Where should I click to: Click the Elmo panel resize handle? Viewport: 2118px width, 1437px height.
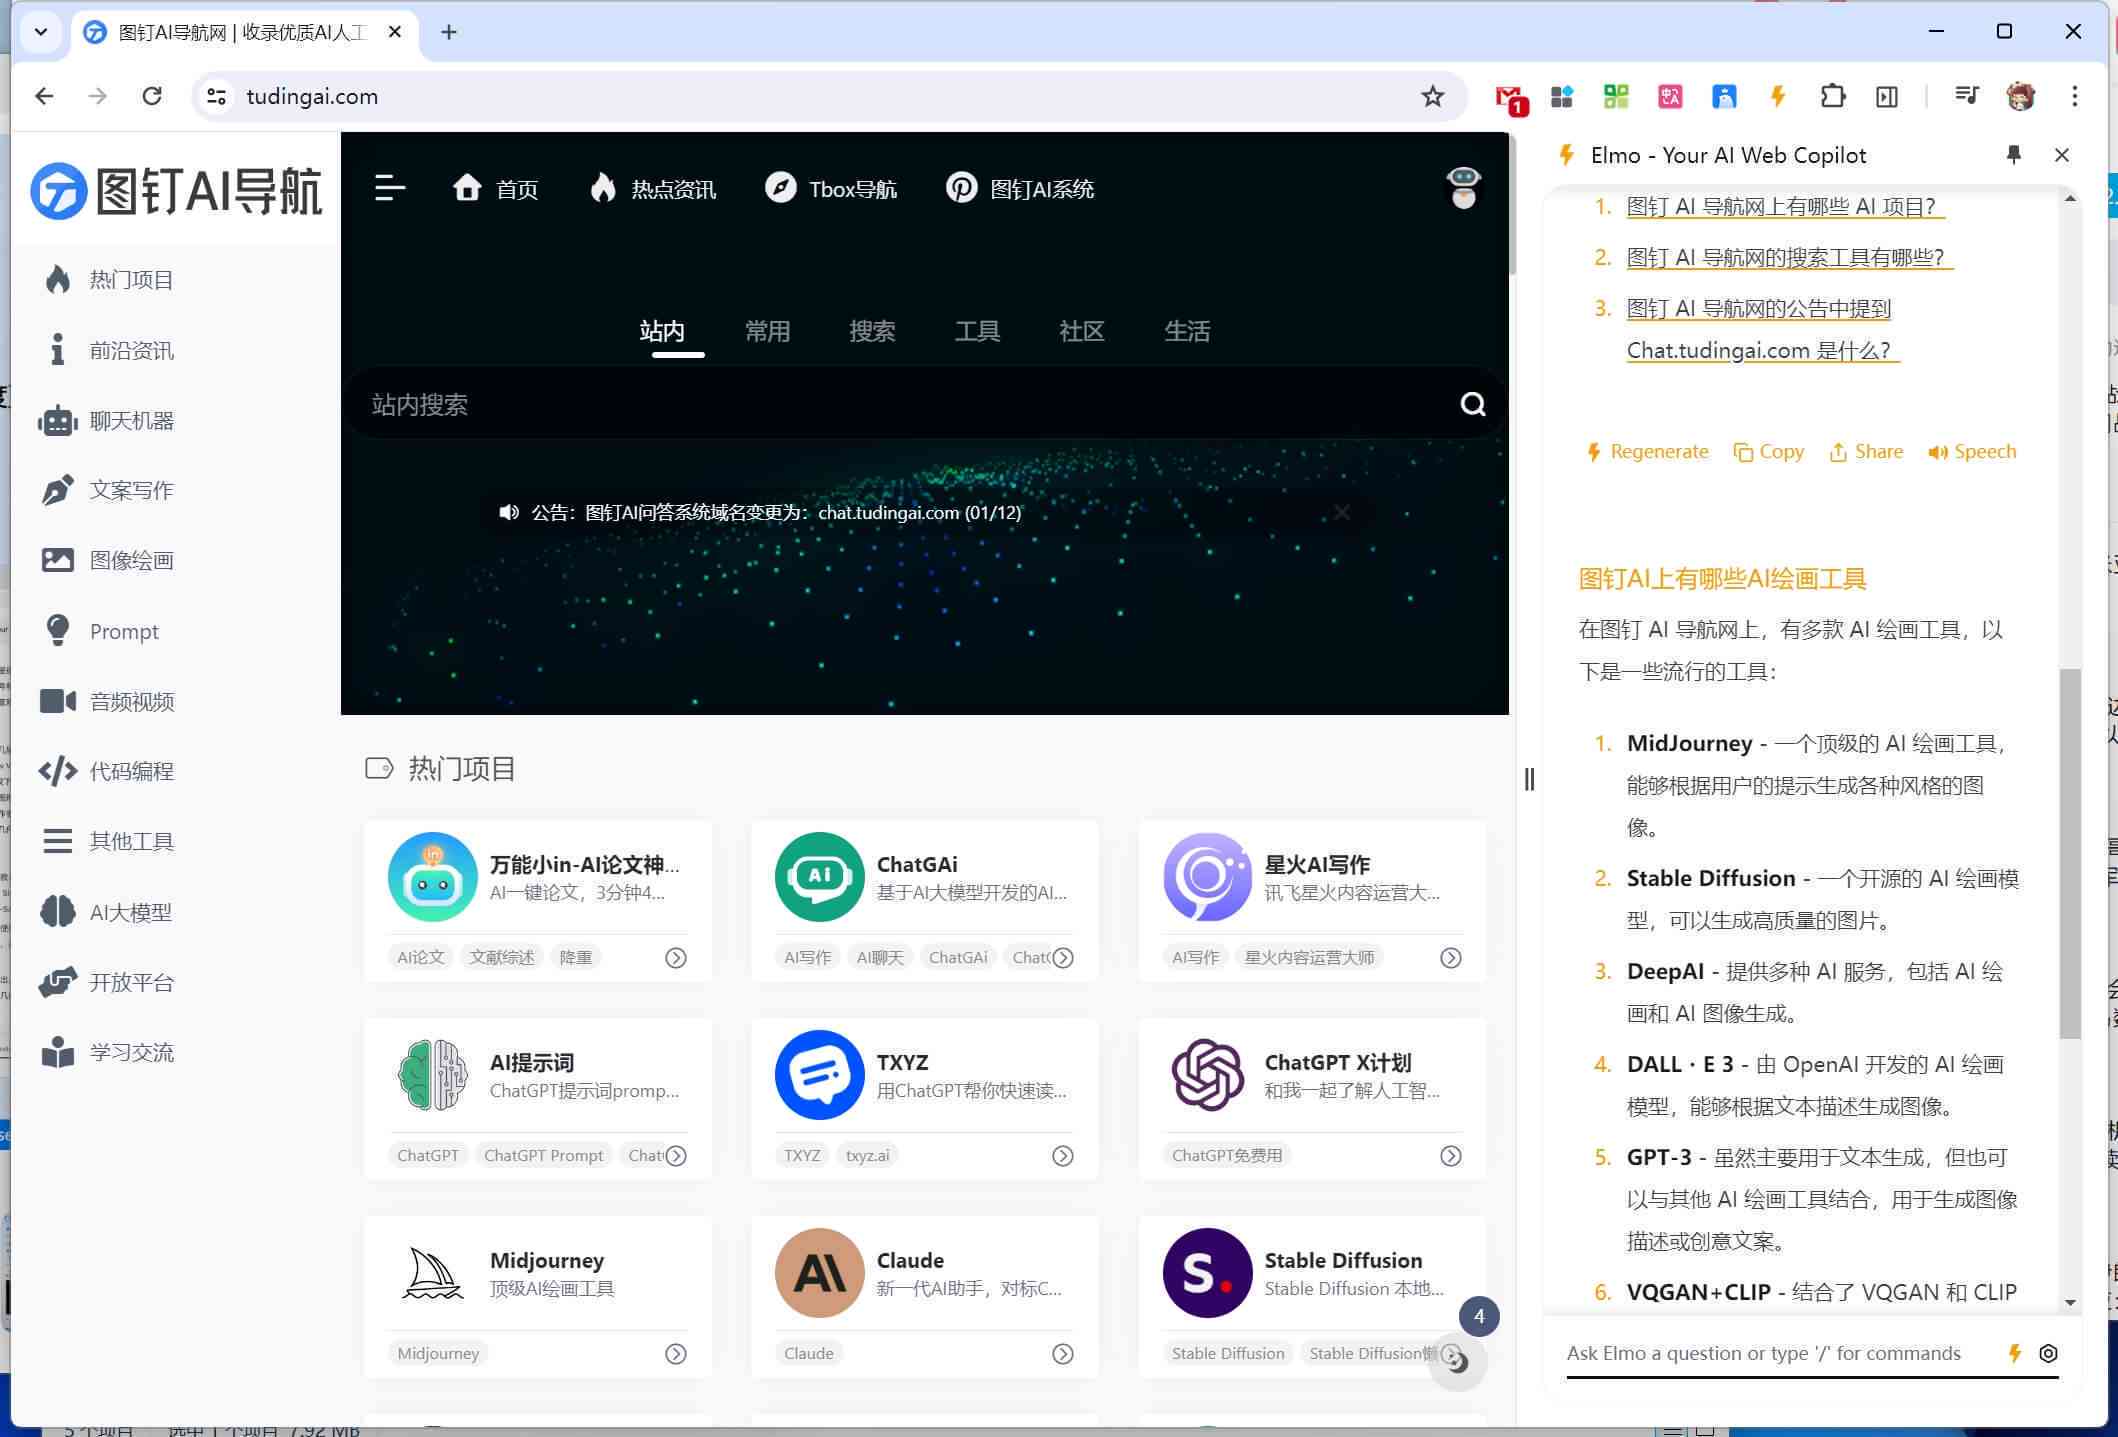[1529, 779]
